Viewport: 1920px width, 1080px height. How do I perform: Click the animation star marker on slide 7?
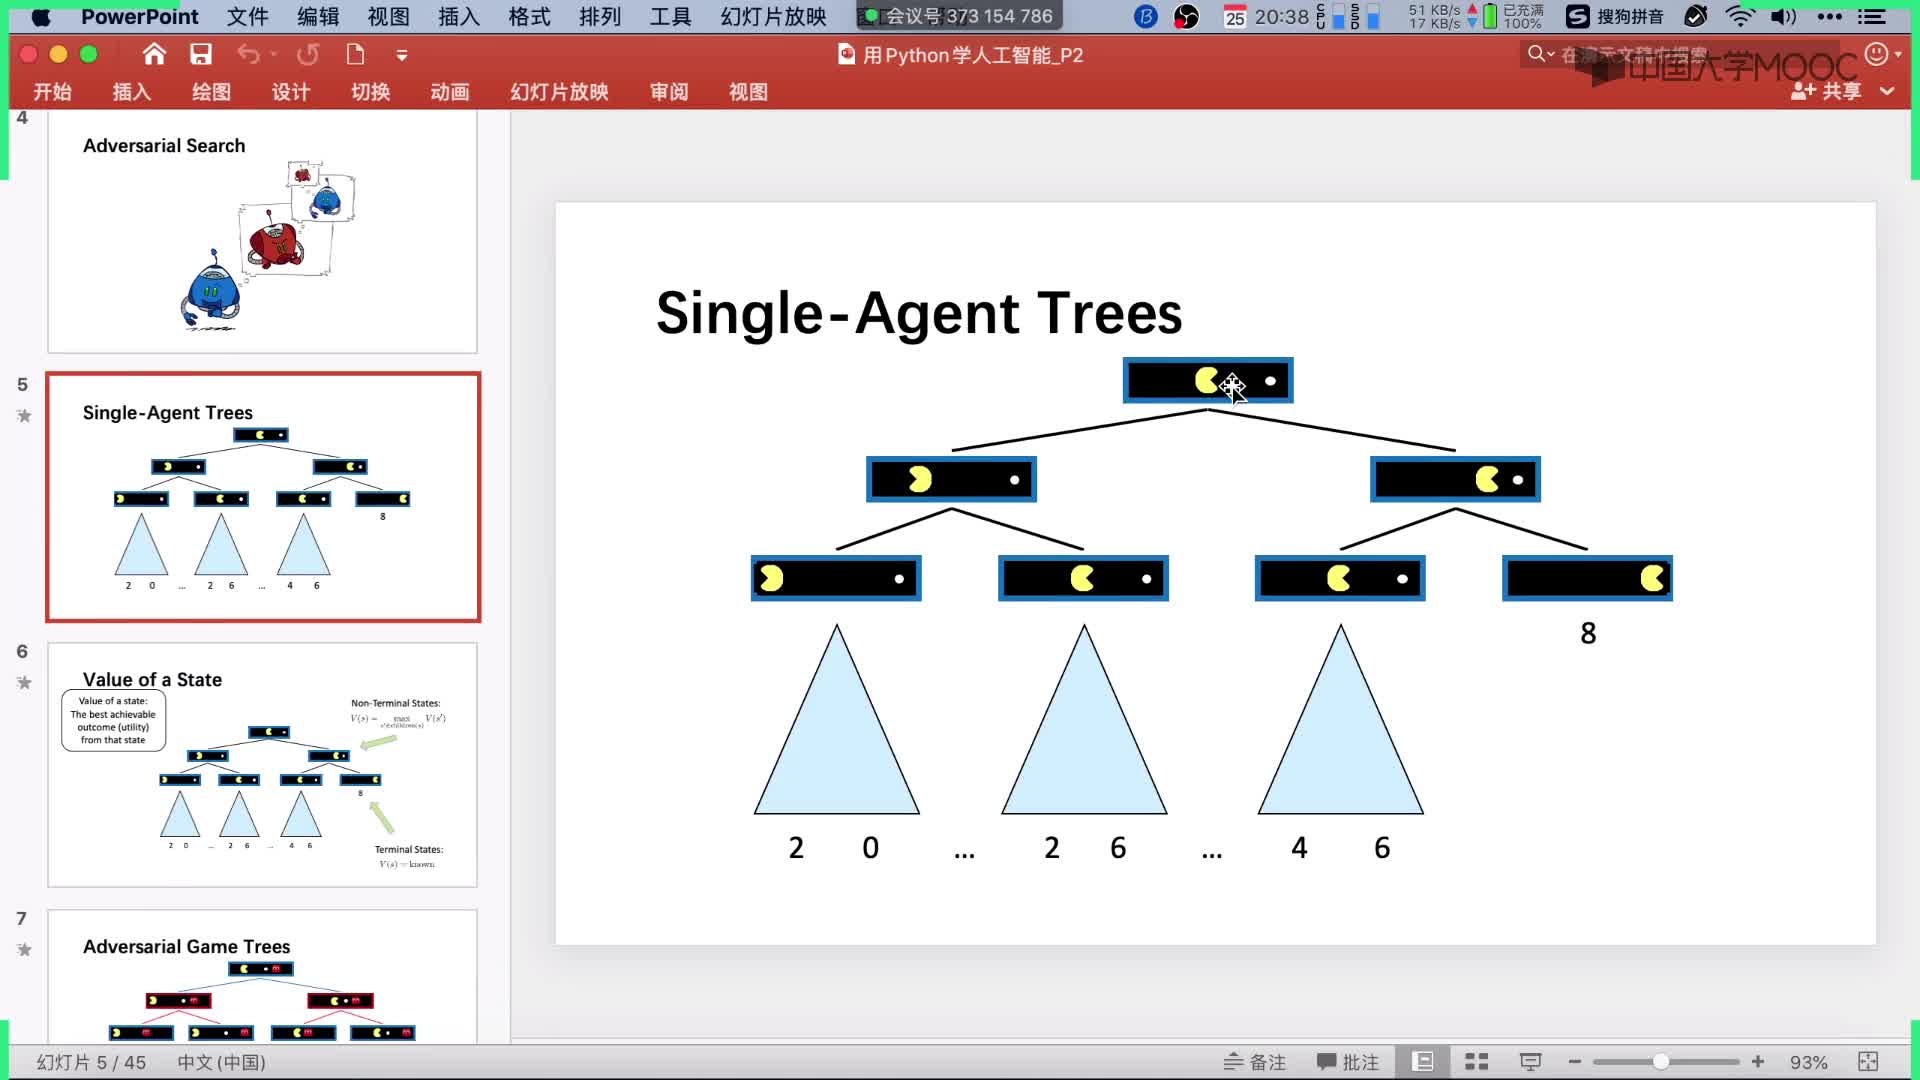24,949
